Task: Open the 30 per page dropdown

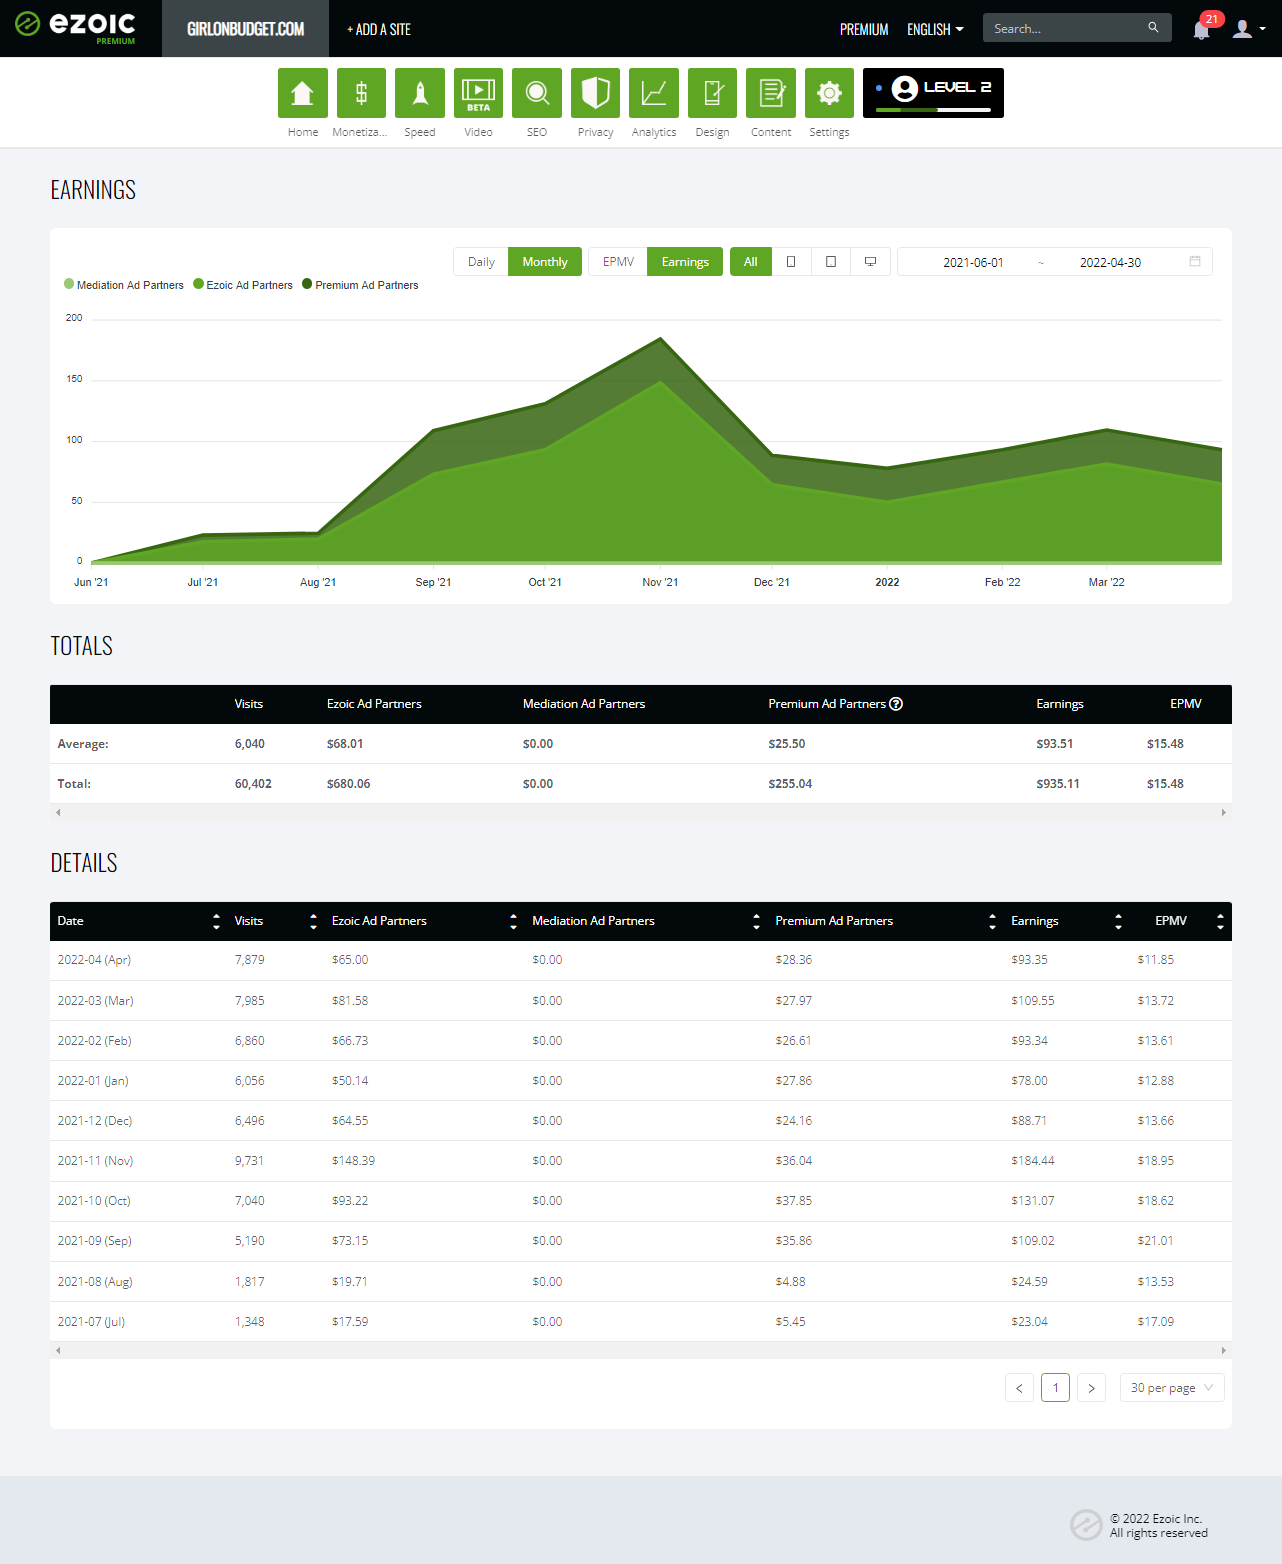Action: [x=1172, y=1388]
